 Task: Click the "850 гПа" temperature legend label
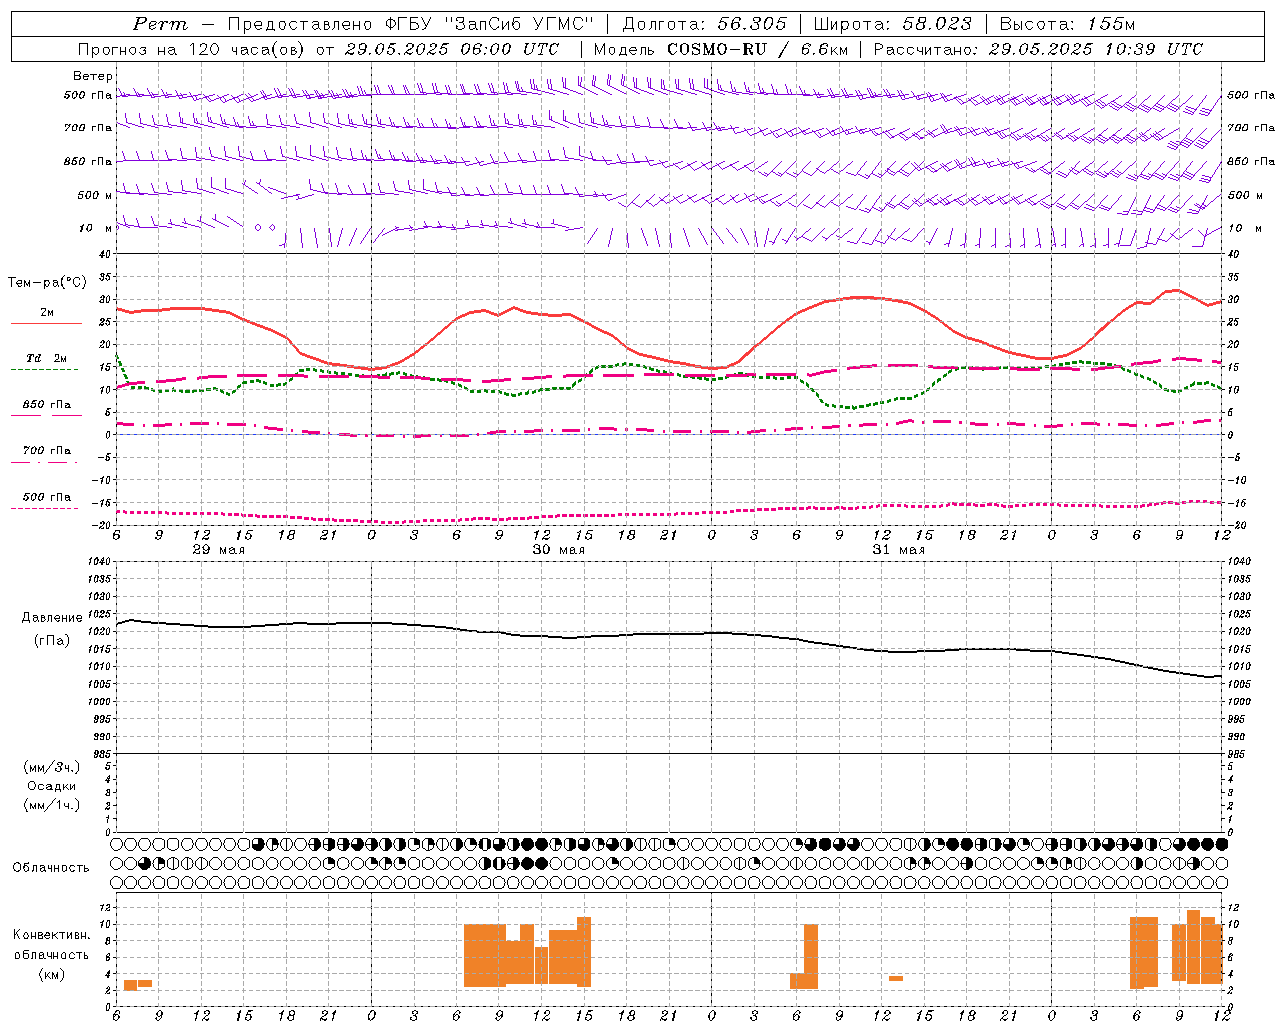coord(47,405)
